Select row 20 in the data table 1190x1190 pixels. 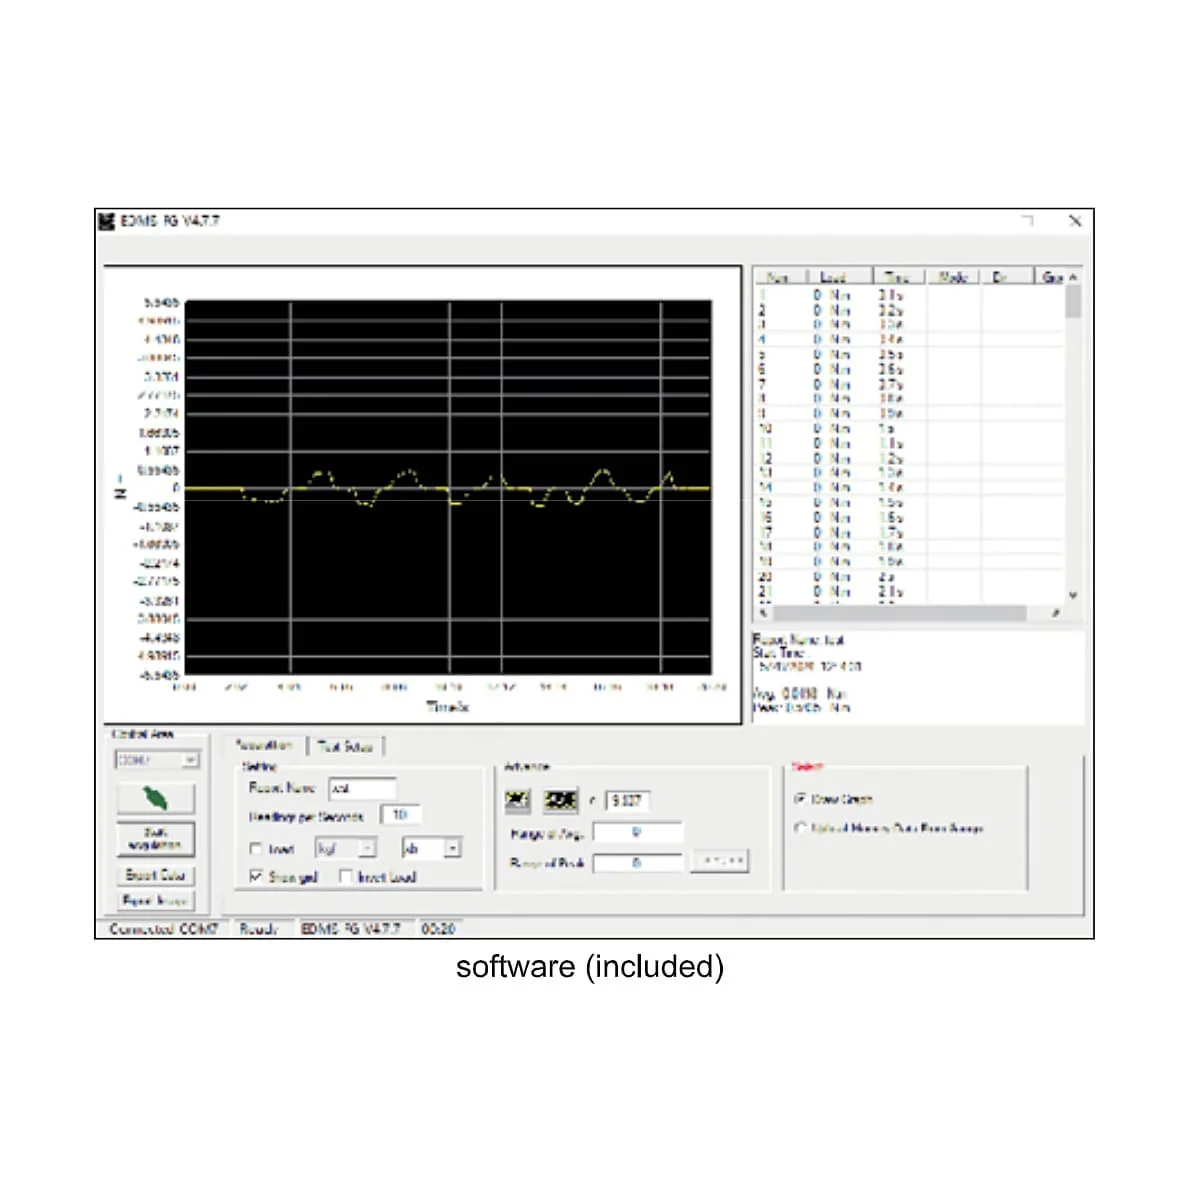[909, 577]
